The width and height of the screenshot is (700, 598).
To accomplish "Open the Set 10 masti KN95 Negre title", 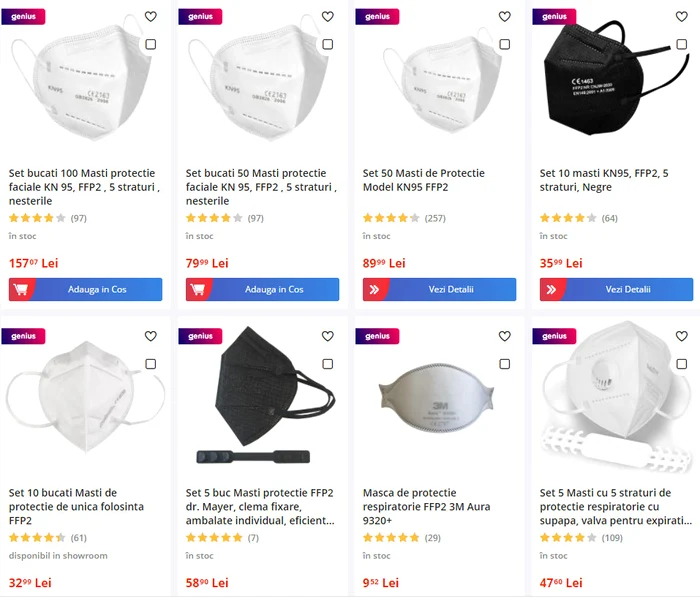I will pyautogui.click(x=610, y=180).
